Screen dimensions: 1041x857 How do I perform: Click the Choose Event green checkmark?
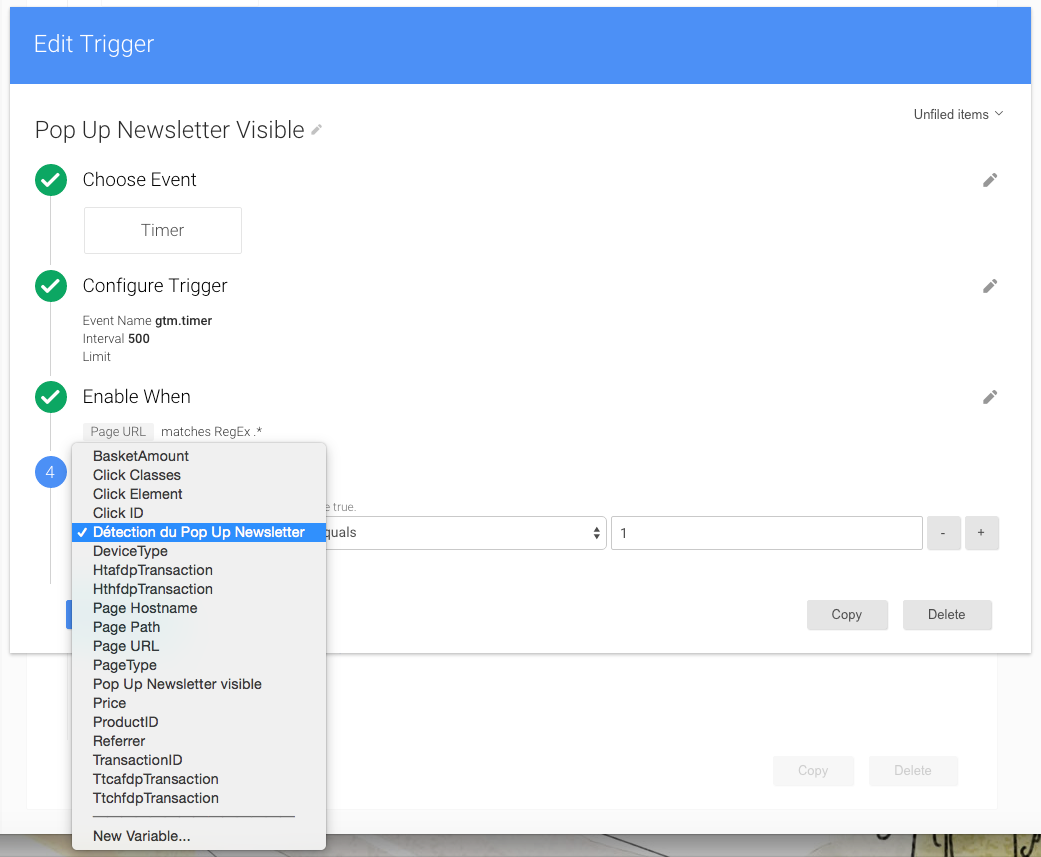[51, 180]
